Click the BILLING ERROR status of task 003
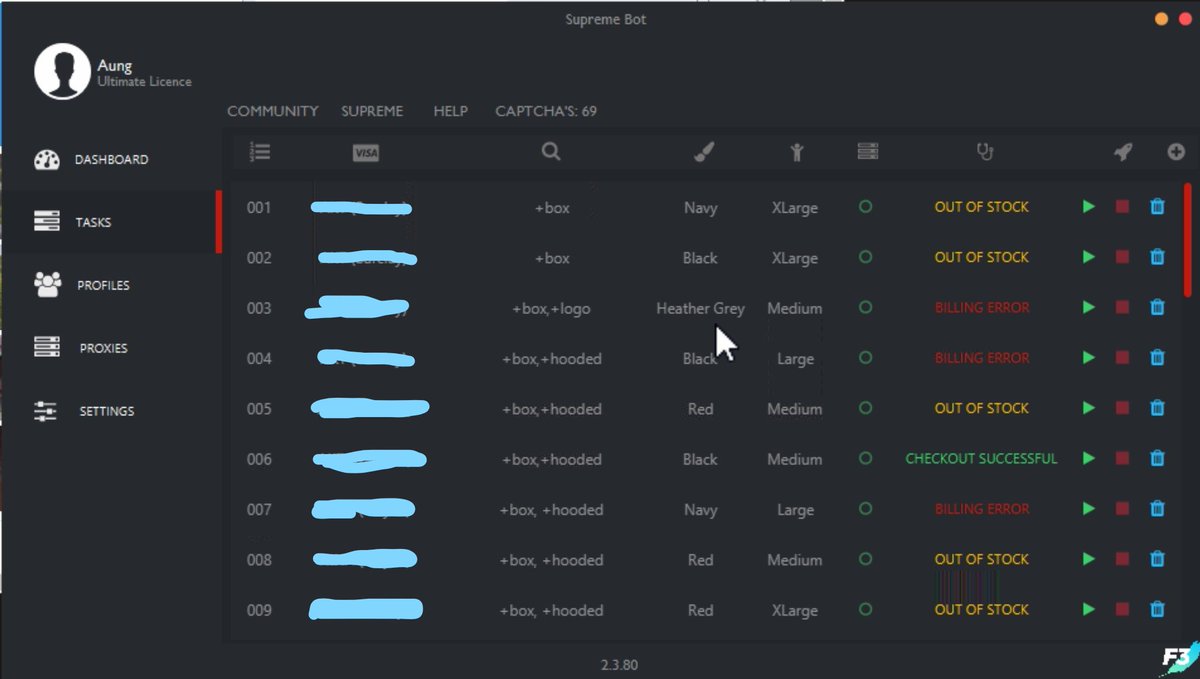Image resolution: width=1200 pixels, height=679 pixels. click(x=982, y=307)
